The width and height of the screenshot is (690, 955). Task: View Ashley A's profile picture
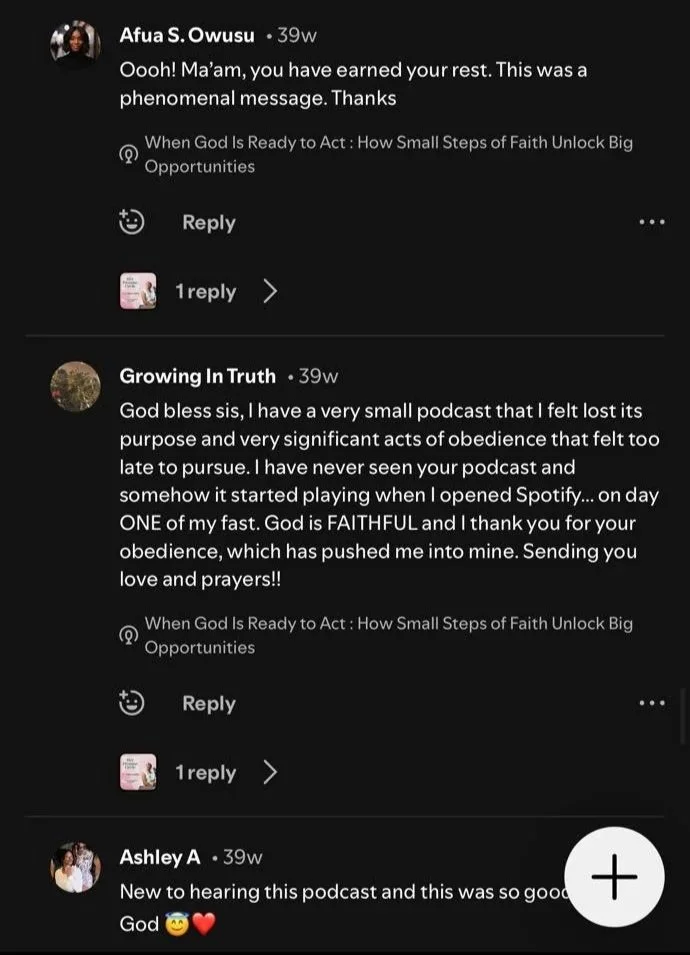pos(76,867)
